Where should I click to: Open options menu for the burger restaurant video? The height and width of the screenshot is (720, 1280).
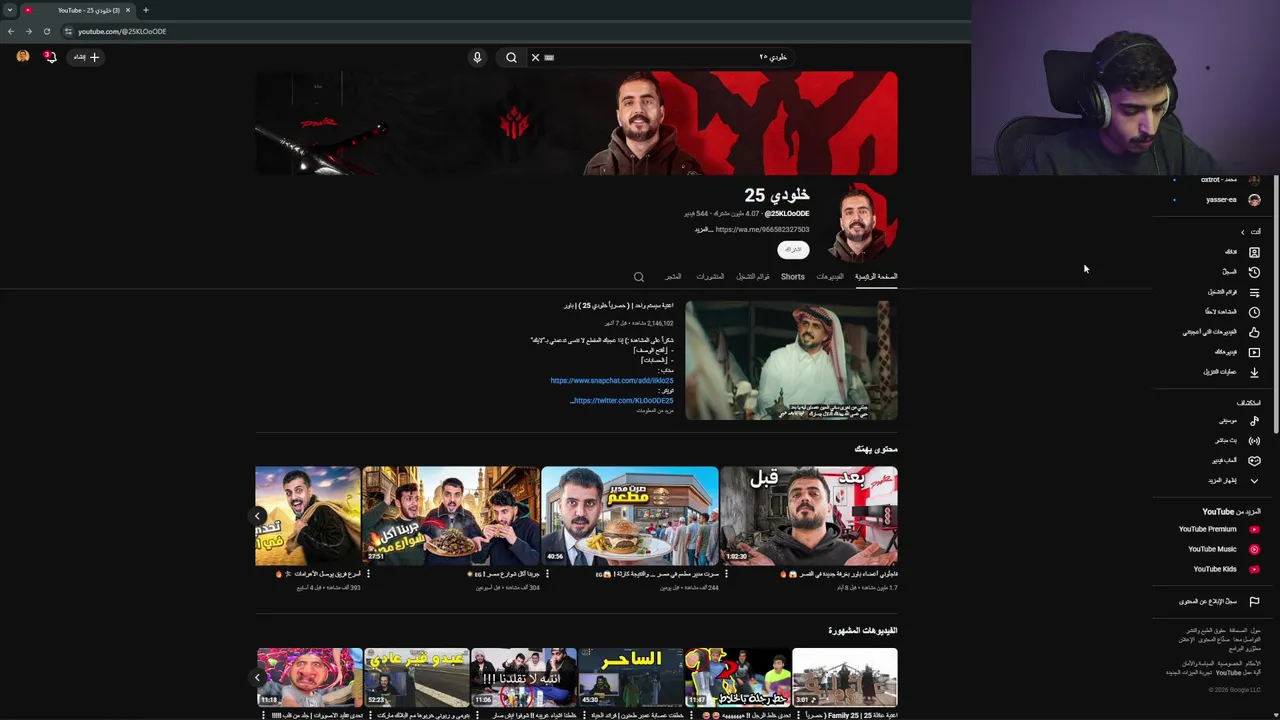tap(548, 574)
